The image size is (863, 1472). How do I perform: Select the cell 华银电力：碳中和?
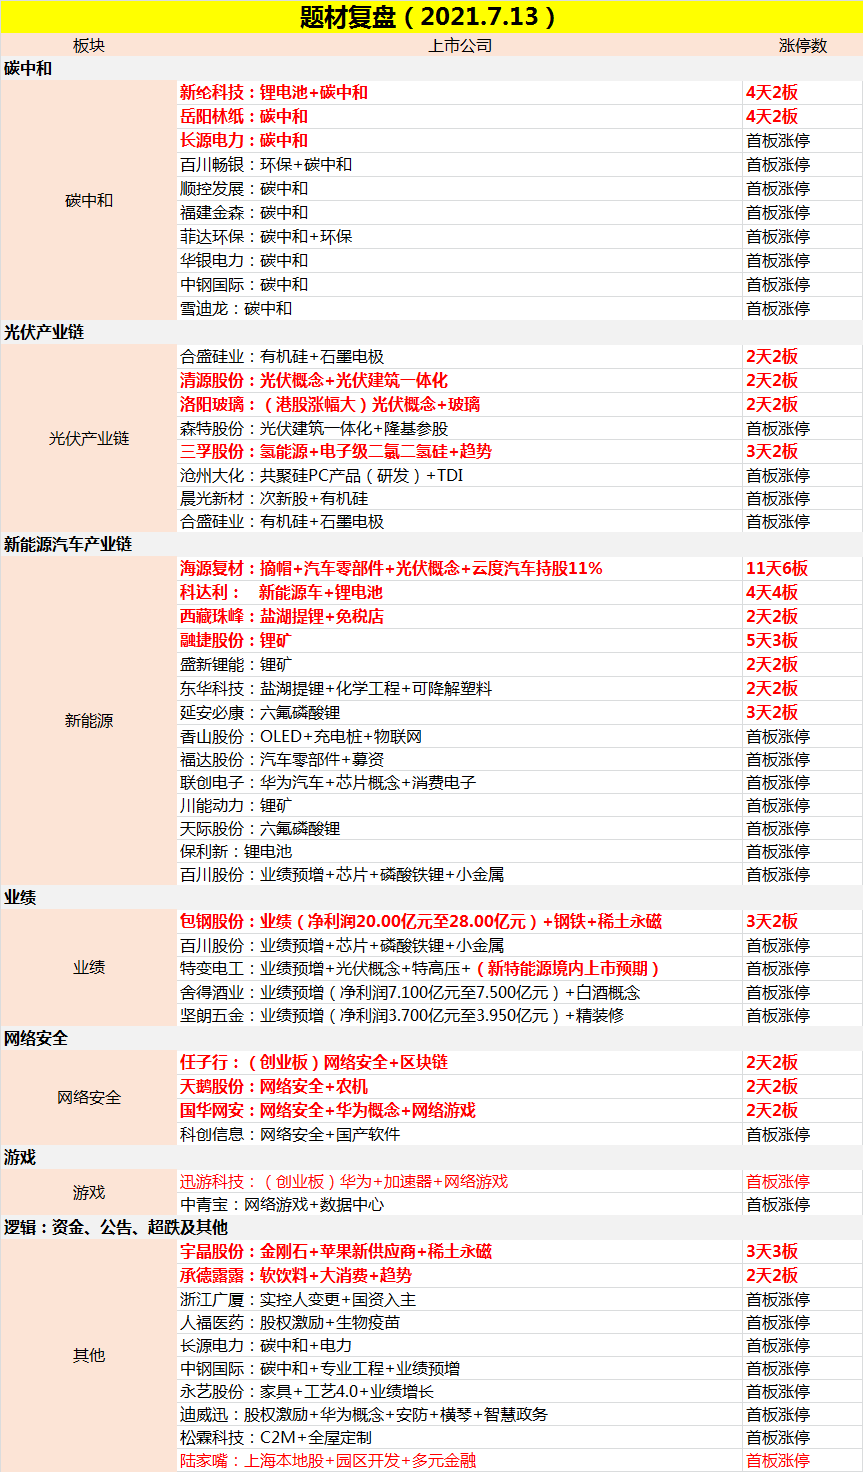click(x=244, y=261)
